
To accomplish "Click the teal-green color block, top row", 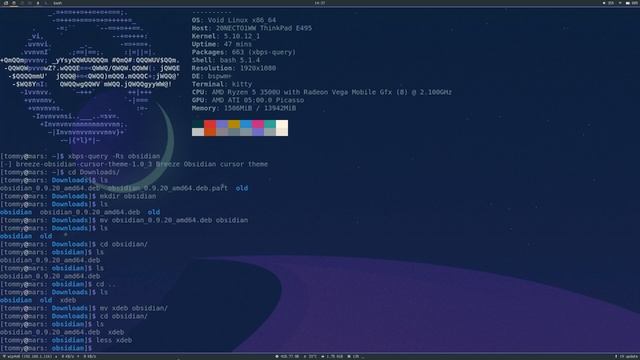I will click(270, 124).
